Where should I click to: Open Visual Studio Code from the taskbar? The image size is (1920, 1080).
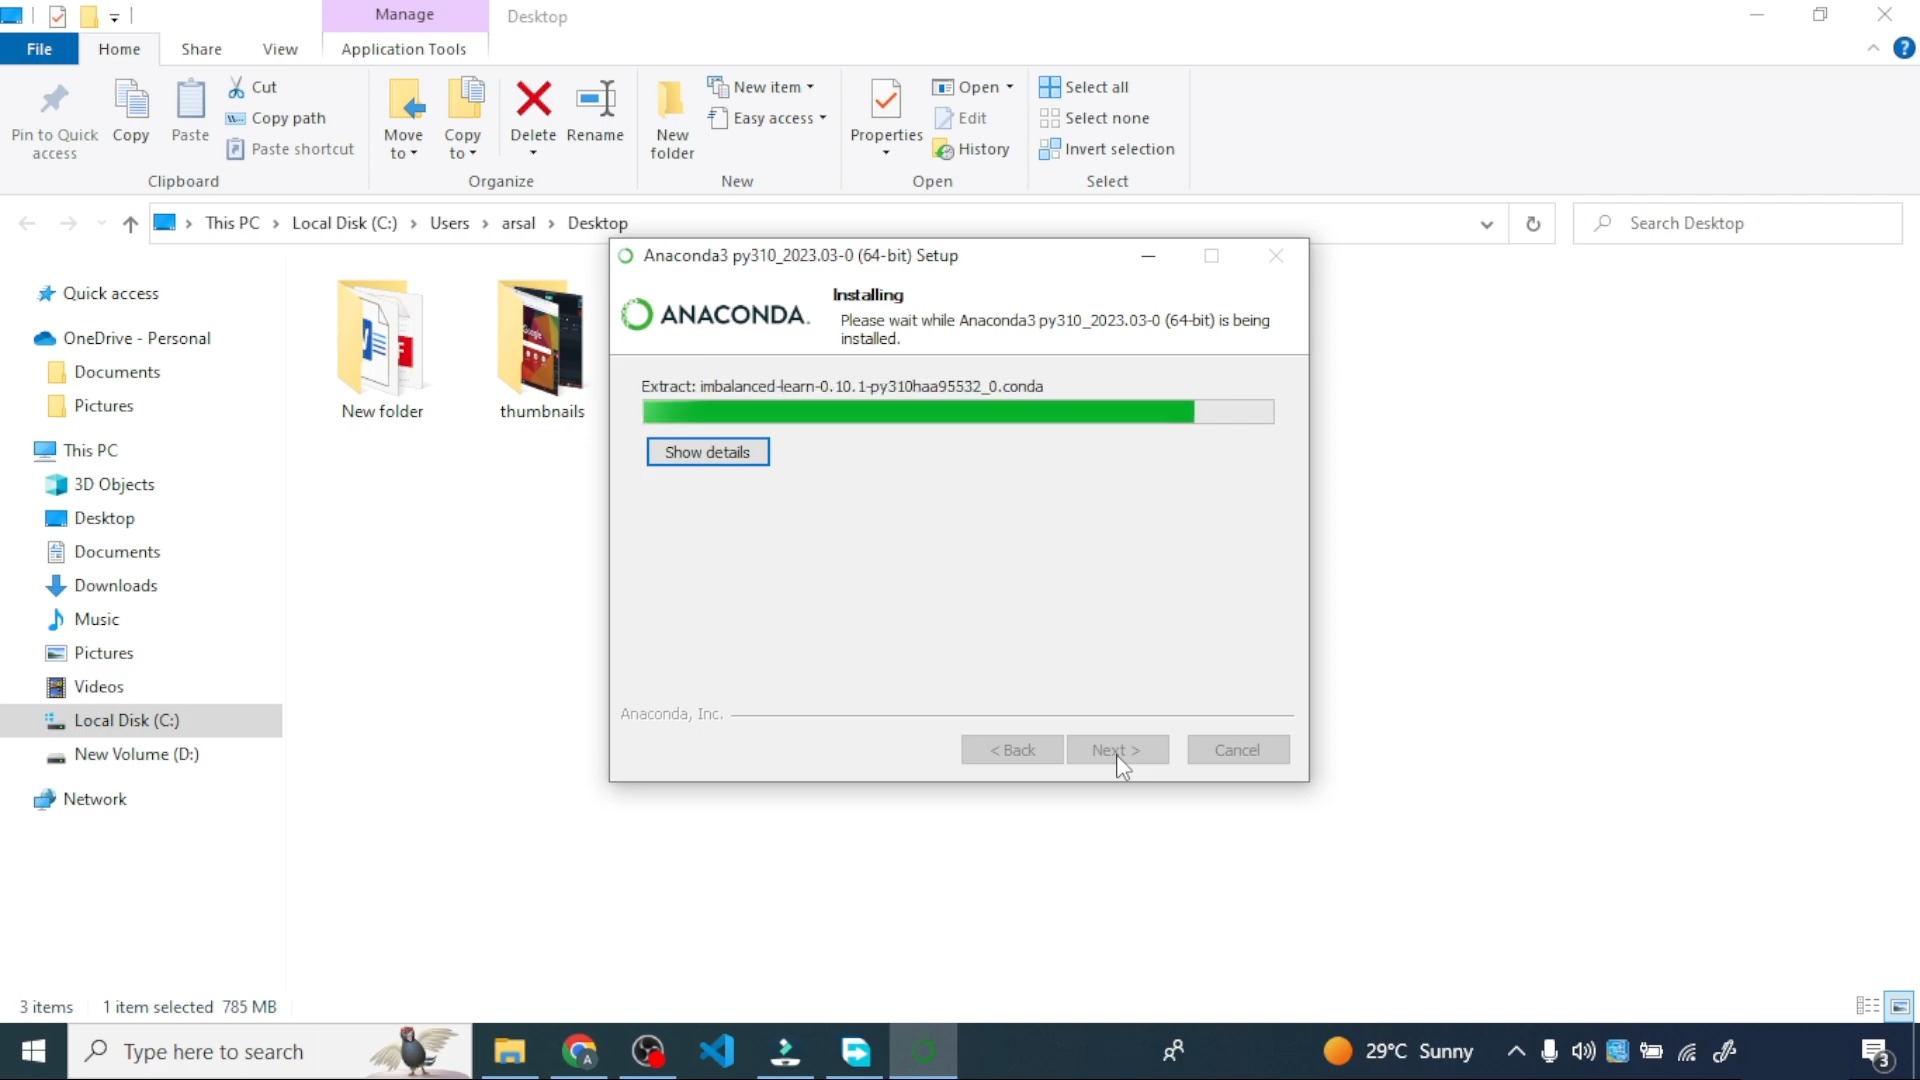717,1051
